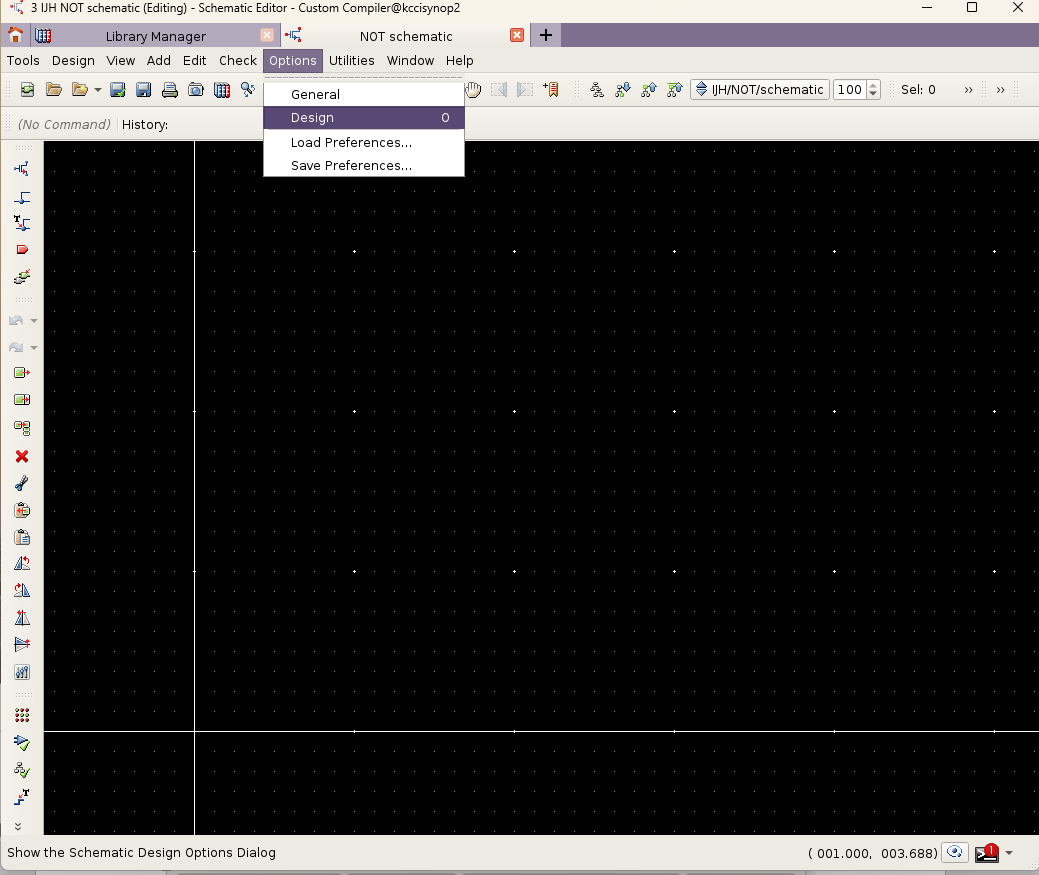Expand hidden toolbar items next to Sel: 0
The height and width of the screenshot is (875, 1039).
968,89
